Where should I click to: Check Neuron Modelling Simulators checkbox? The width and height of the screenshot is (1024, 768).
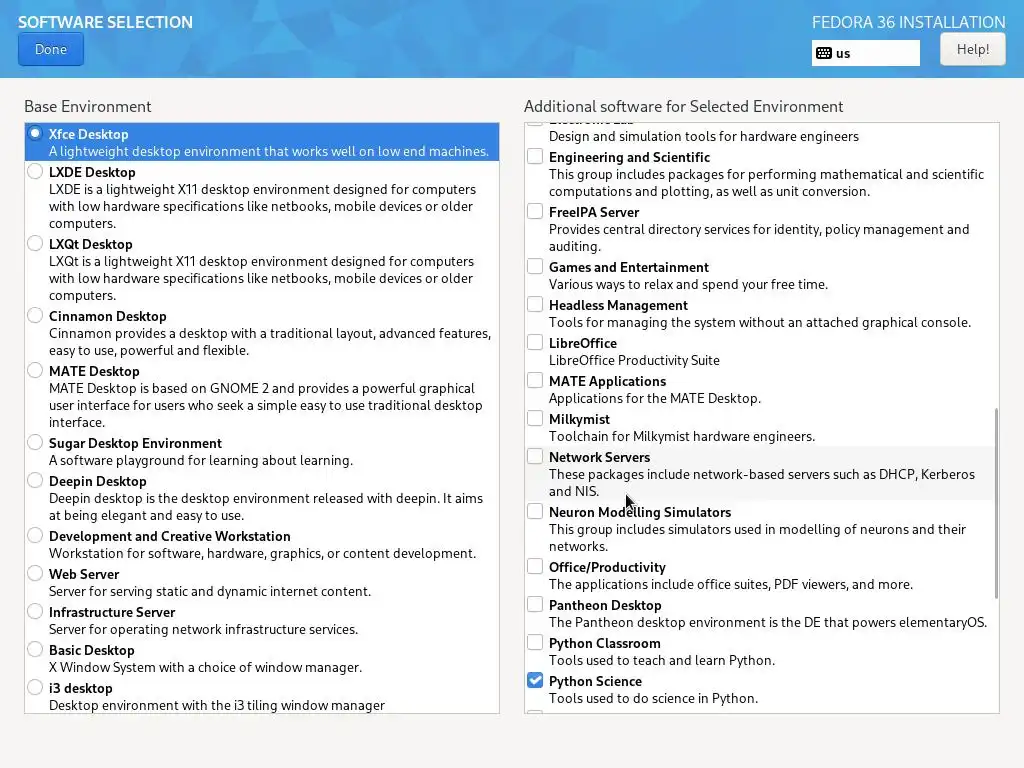pyautogui.click(x=535, y=511)
